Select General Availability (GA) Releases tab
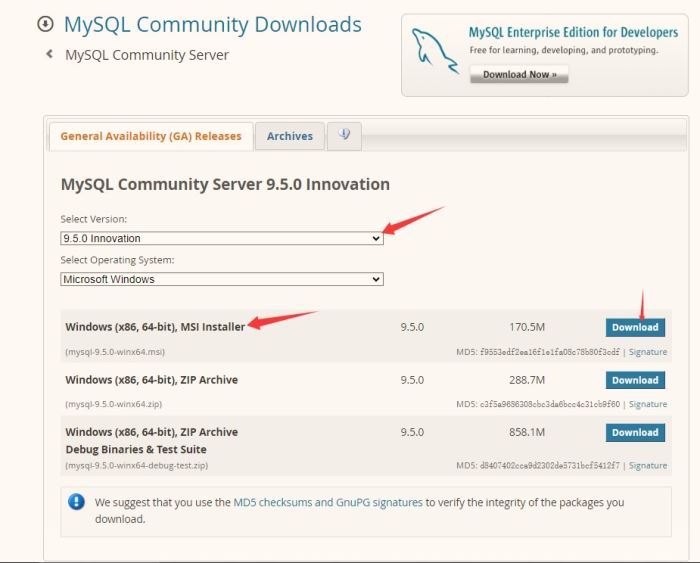 click(x=150, y=136)
